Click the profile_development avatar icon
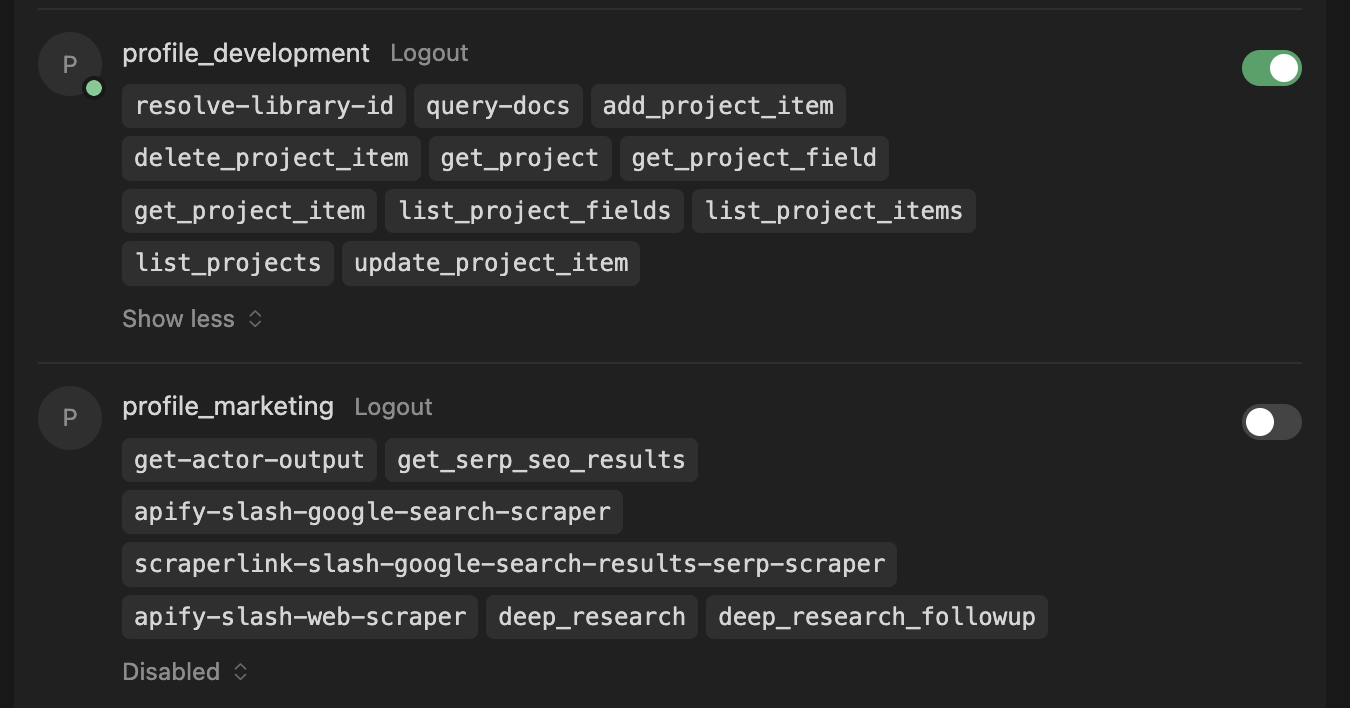The image size is (1350, 708). coord(70,63)
